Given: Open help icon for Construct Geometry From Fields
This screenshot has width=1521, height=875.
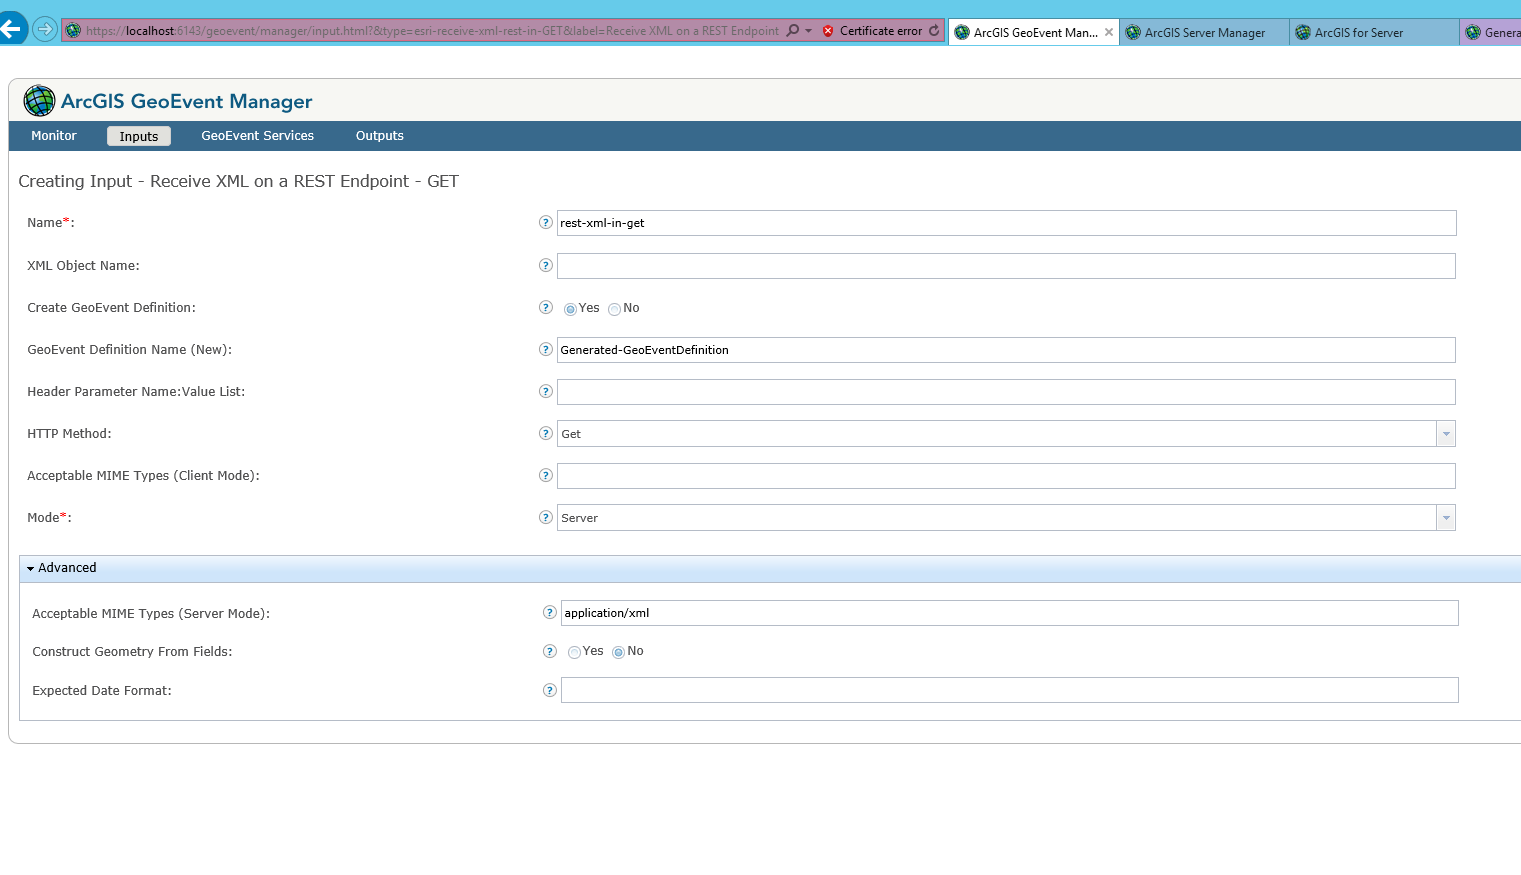Looking at the screenshot, I should click(549, 651).
